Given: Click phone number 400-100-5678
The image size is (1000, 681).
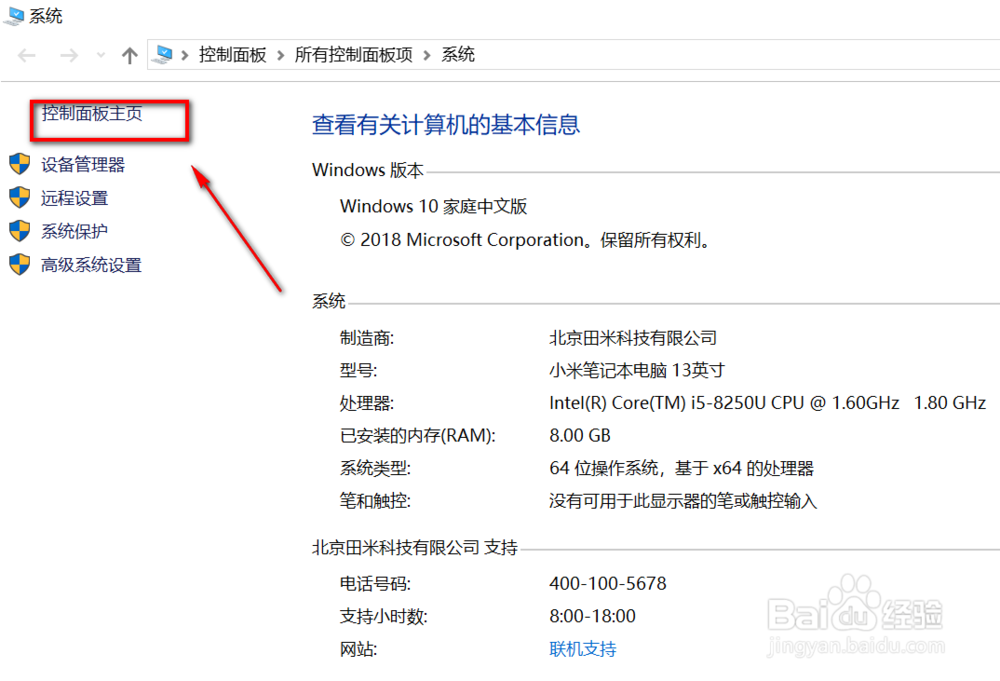Looking at the screenshot, I should pos(608,583).
